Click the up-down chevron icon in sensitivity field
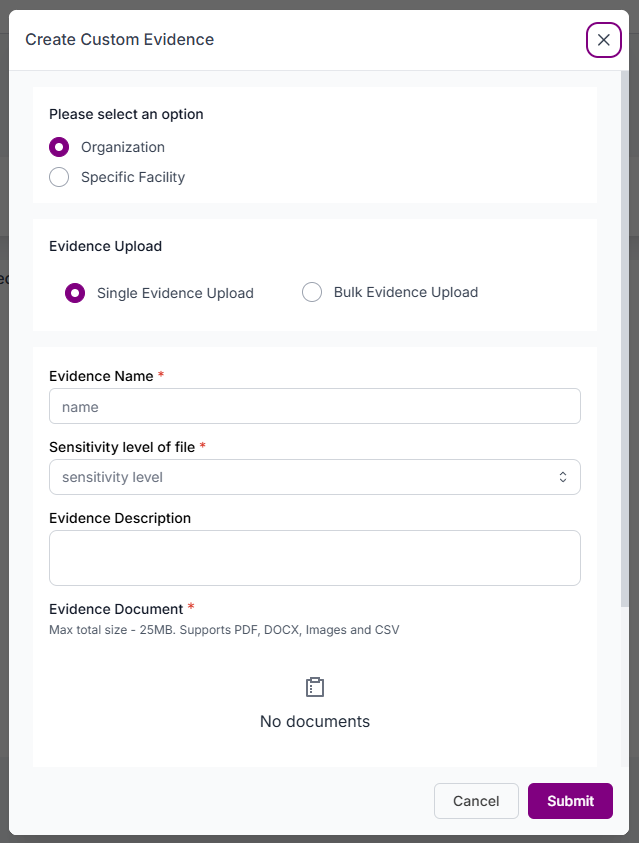 point(563,477)
